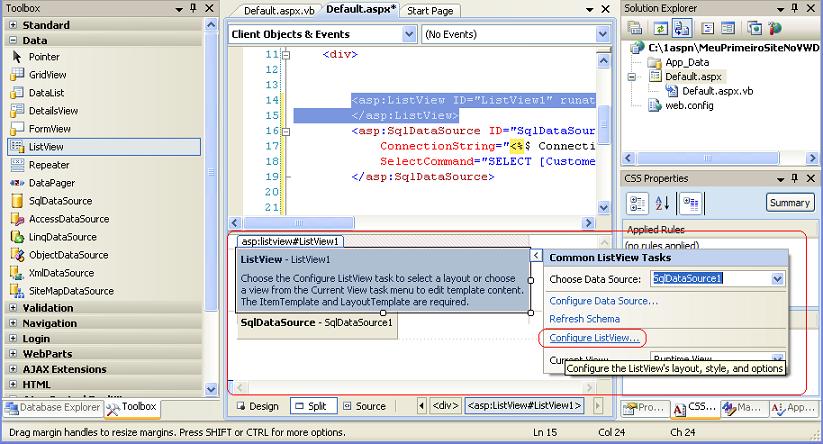Image resolution: width=823 pixels, height=444 pixels.
Task: Switch editor to Source view
Action: coord(363,406)
